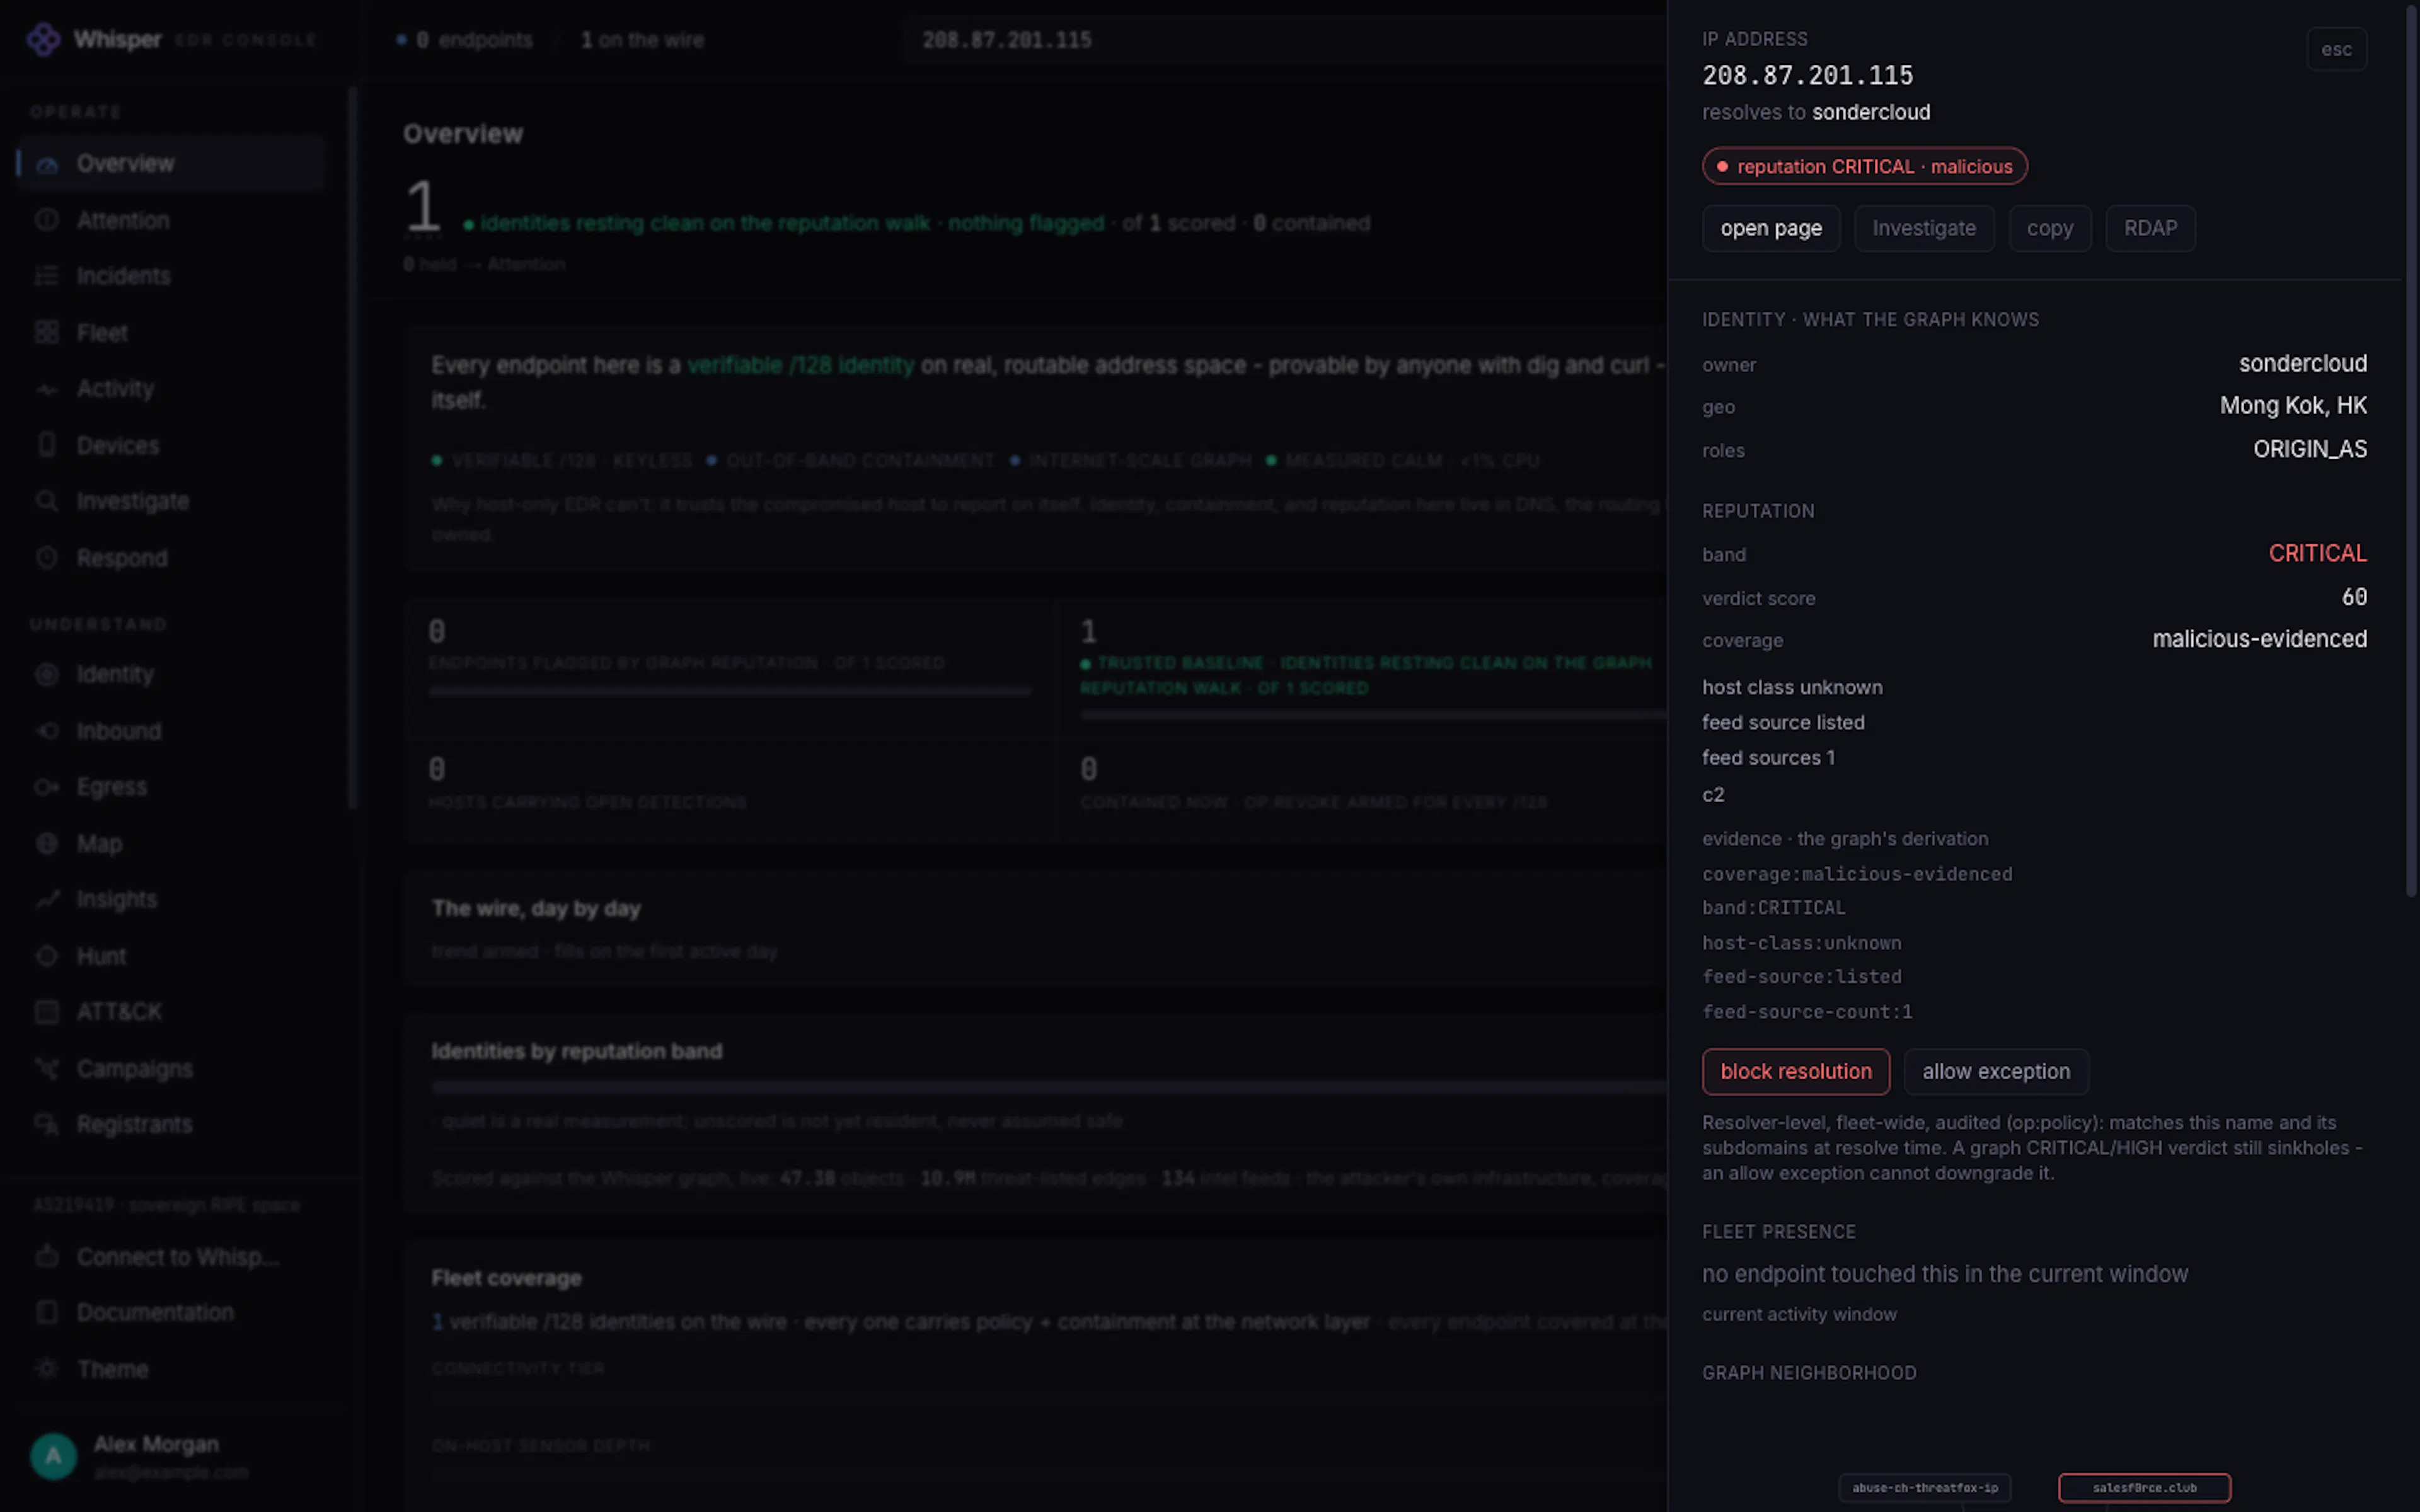Image resolution: width=2420 pixels, height=1512 pixels.
Task: Open the Documentation icon
Action: point(47,1313)
